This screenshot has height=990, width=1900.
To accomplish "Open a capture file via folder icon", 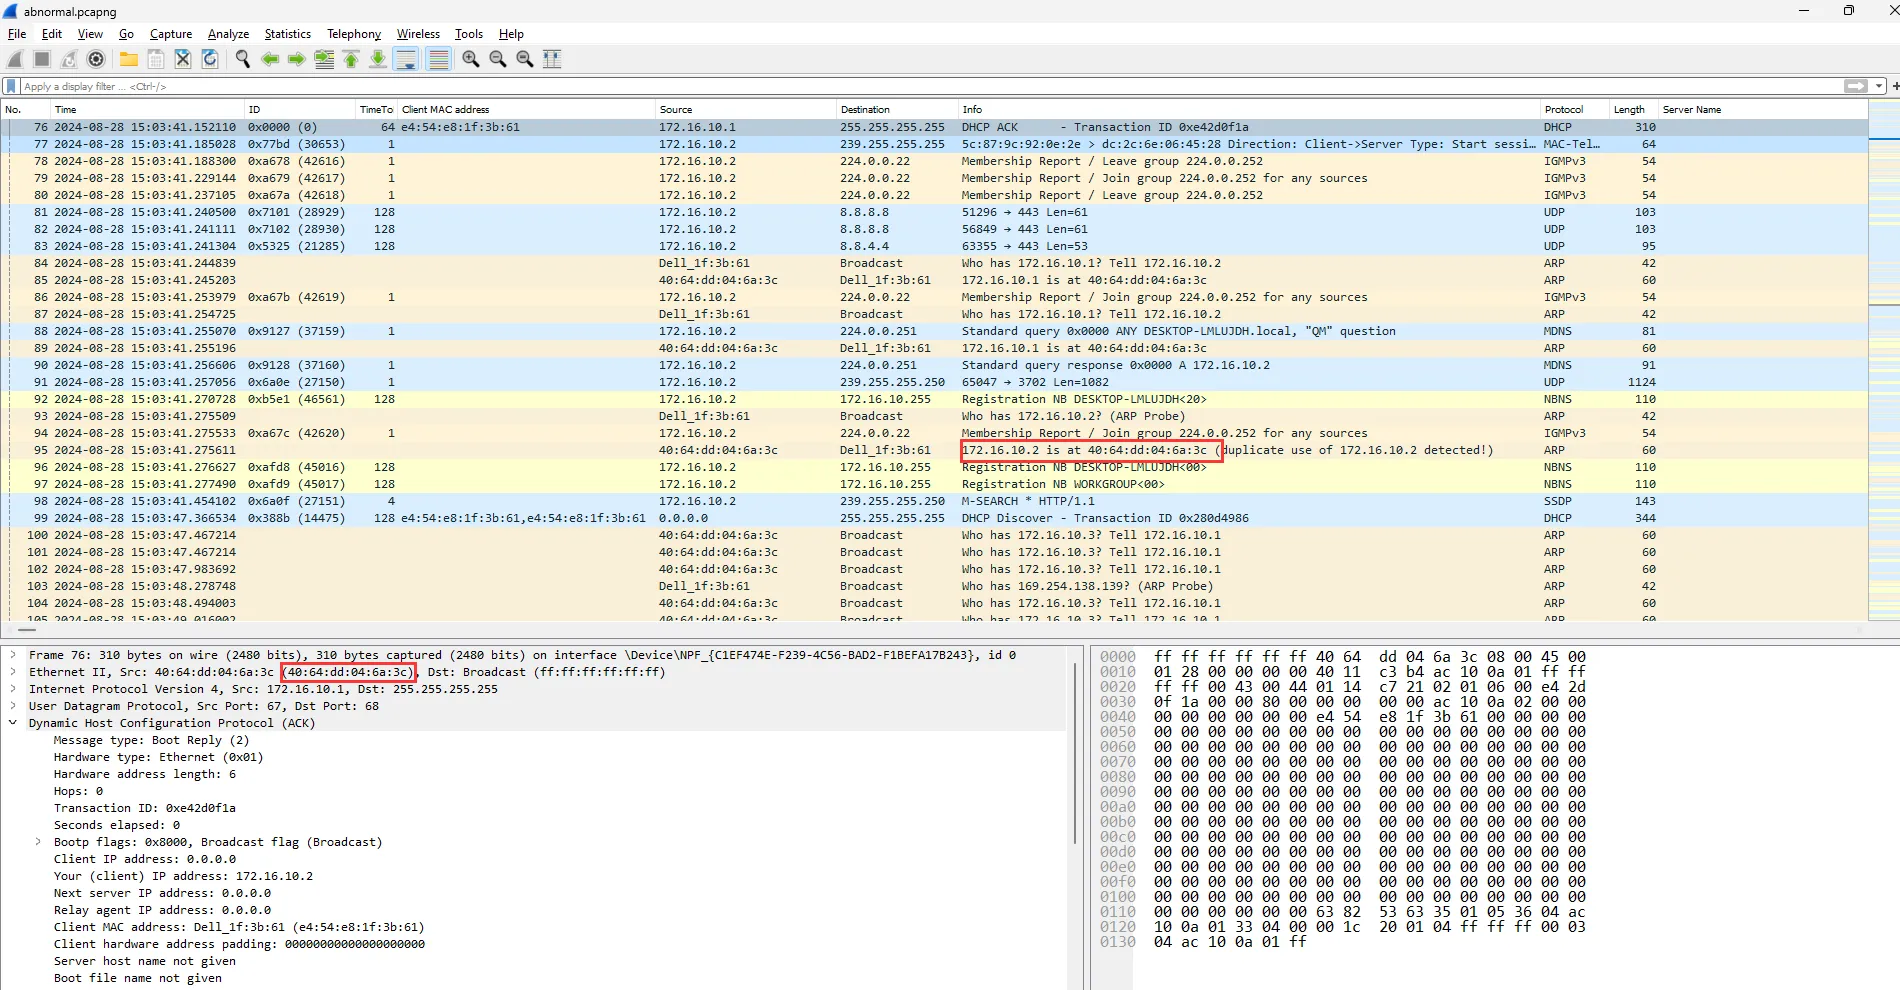I will click(x=129, y=60).
